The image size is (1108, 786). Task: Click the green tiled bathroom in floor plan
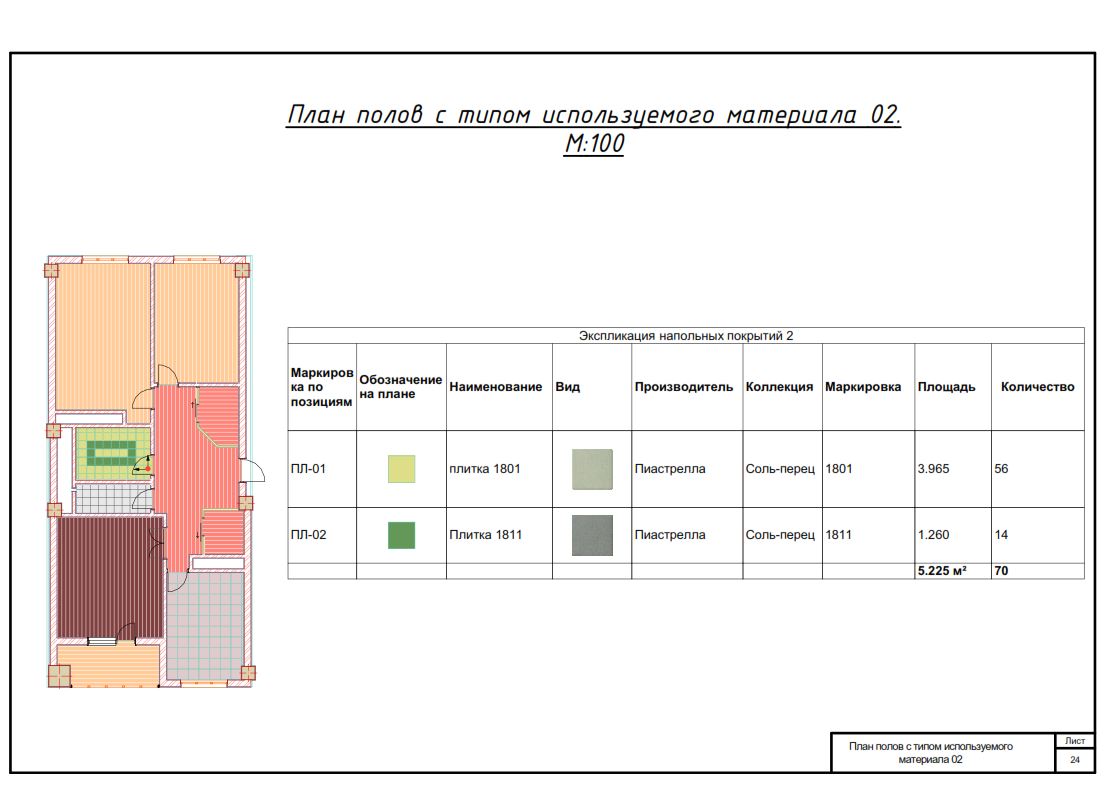(x=113, y=452)
